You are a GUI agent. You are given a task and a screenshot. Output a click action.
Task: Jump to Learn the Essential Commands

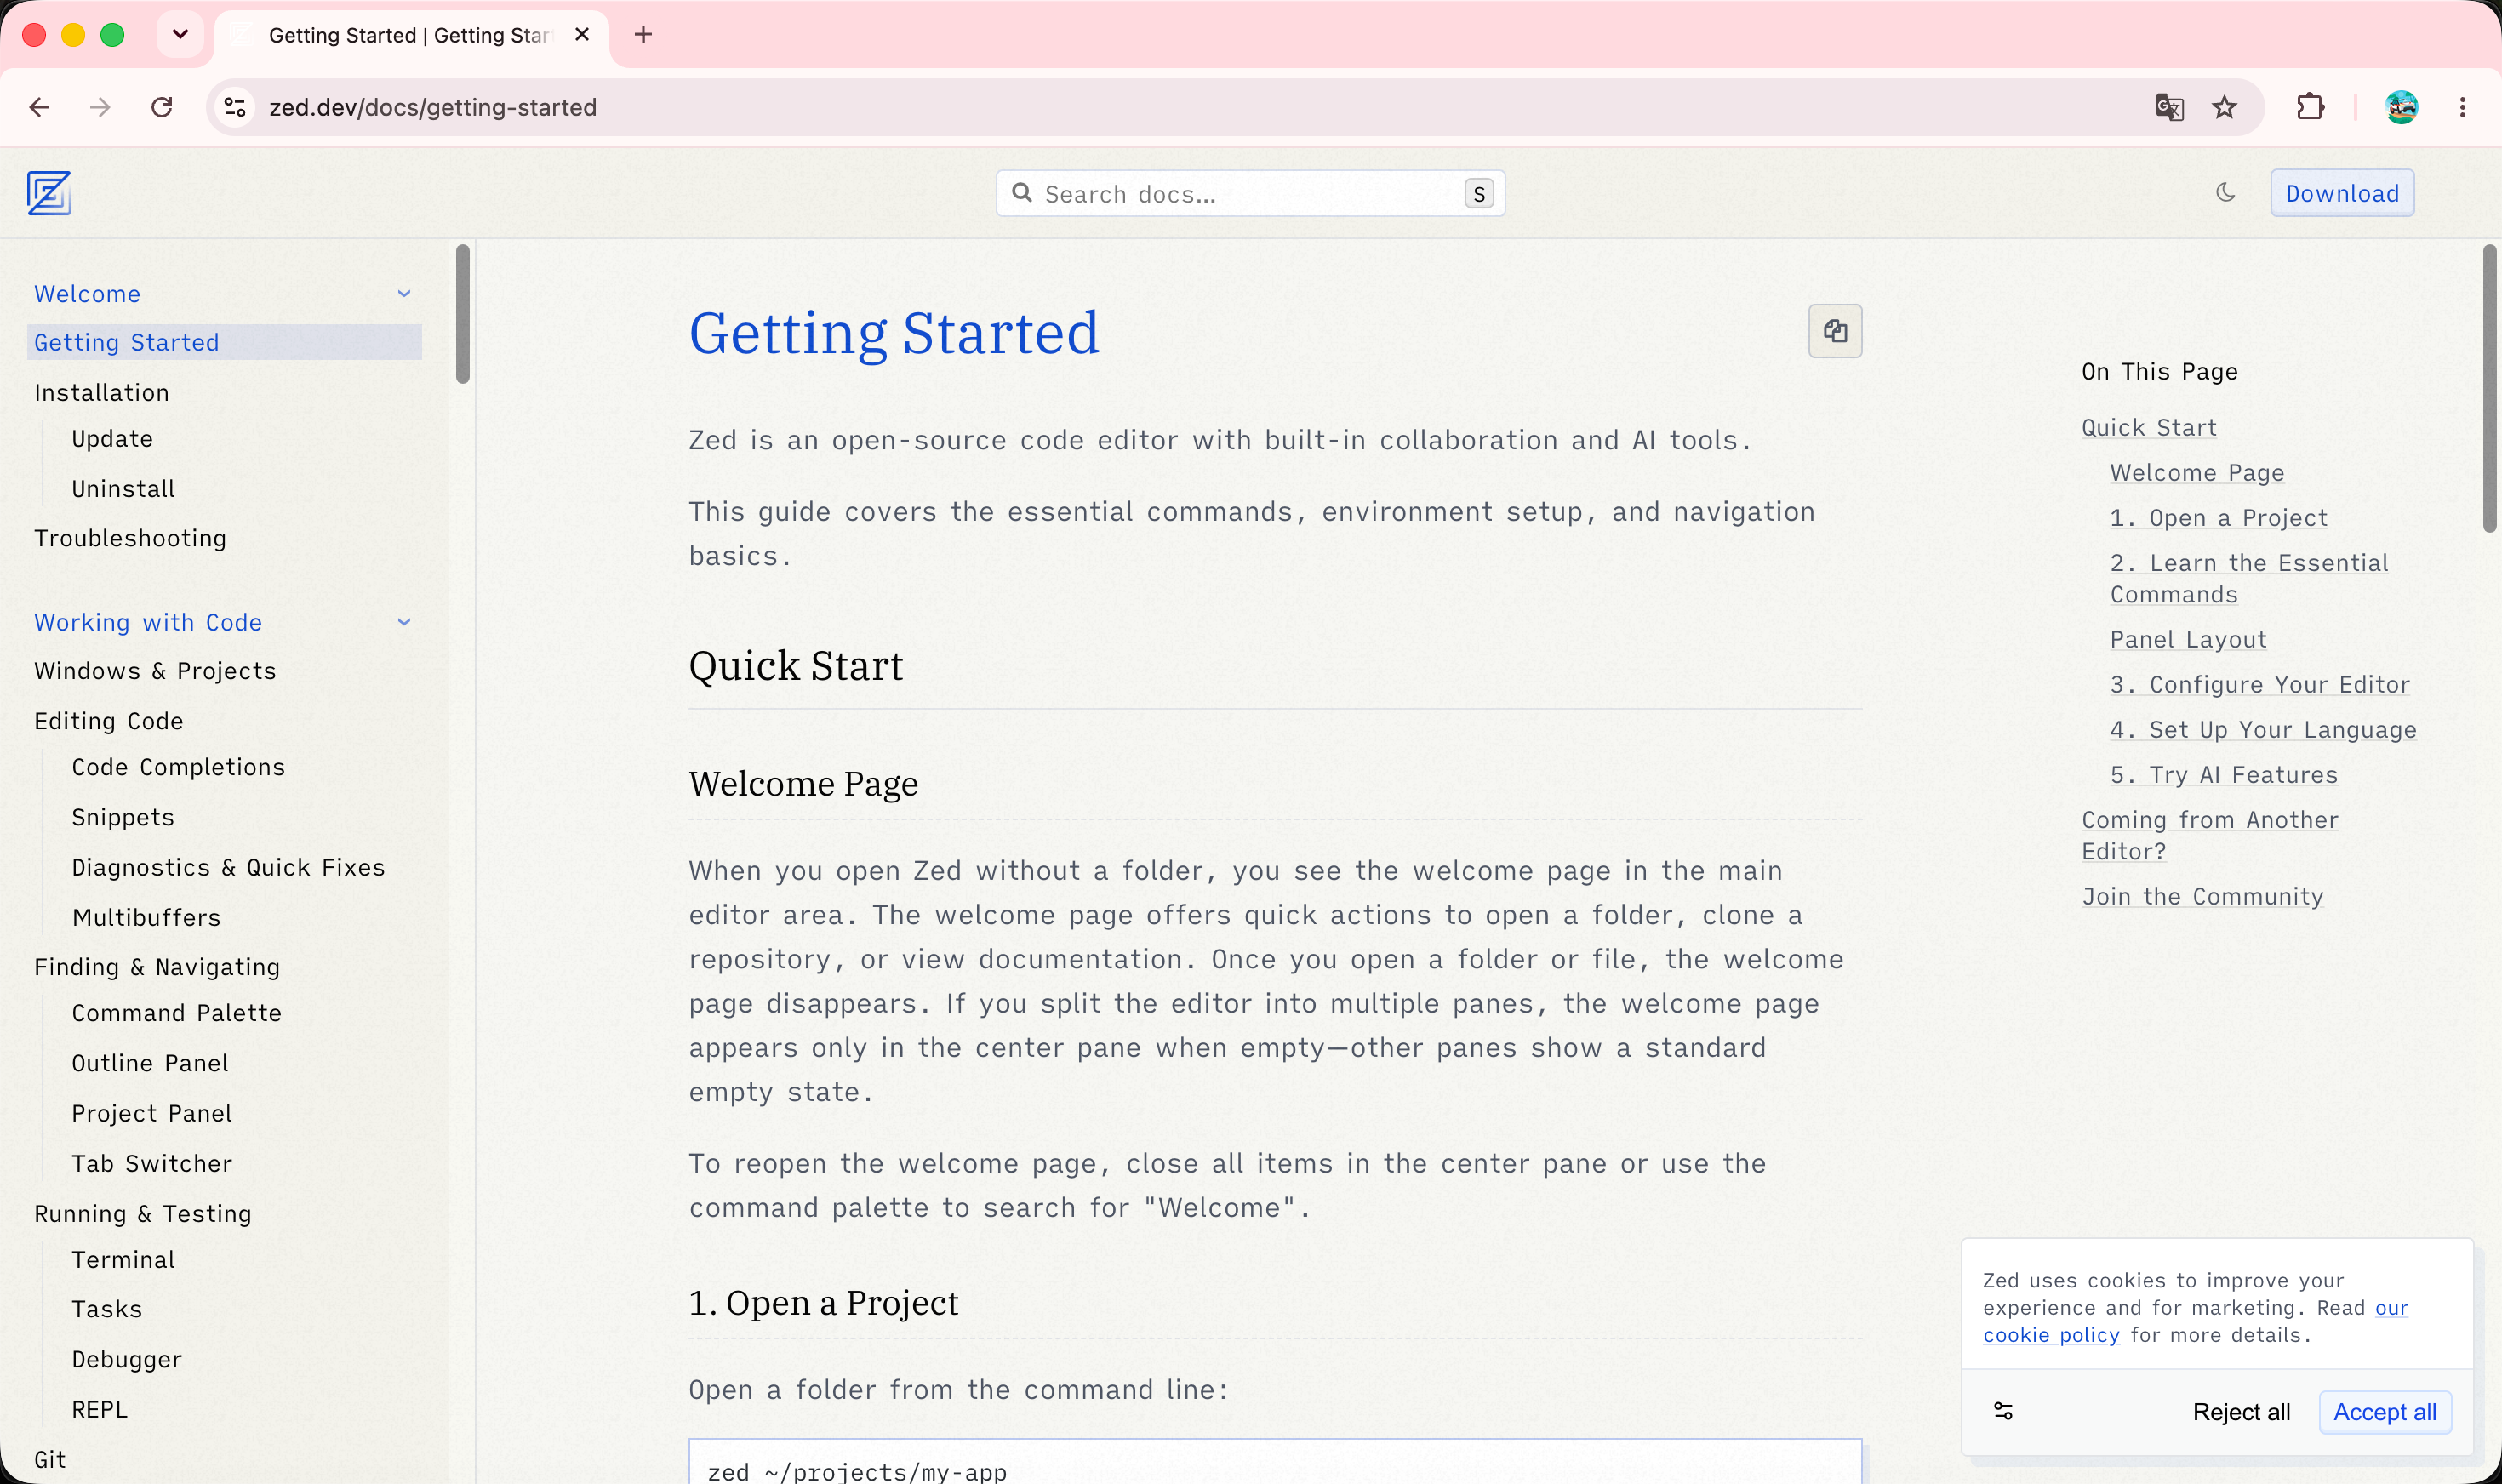pyautogui.click(x=2249, y=578)
